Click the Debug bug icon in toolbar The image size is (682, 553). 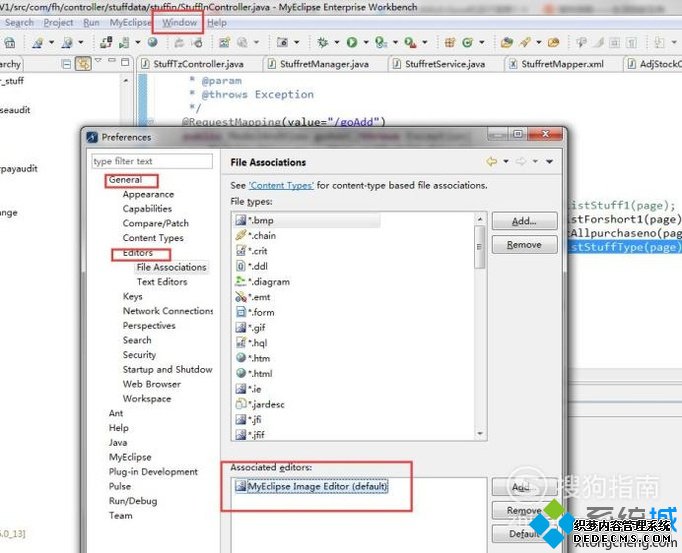coord(322,42)
